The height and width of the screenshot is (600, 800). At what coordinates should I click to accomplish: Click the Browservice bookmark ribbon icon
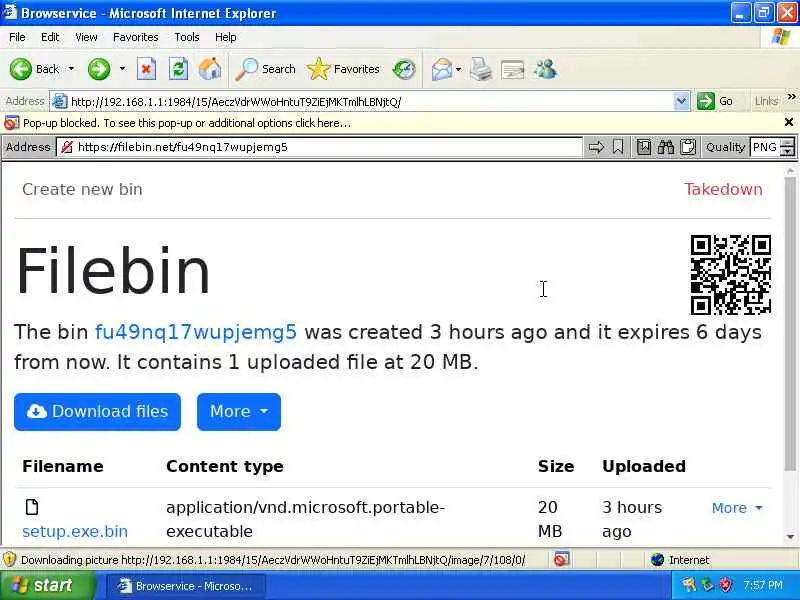[x=618, y=147]
